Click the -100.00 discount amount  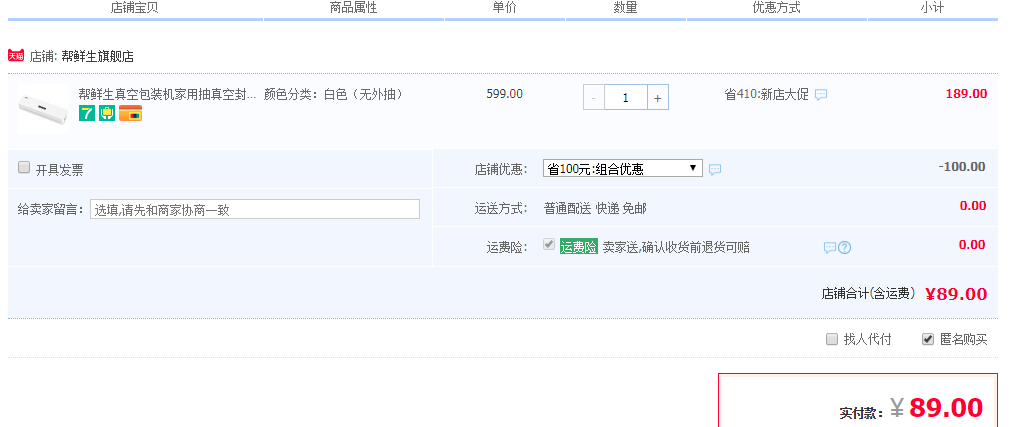[962, 167]
